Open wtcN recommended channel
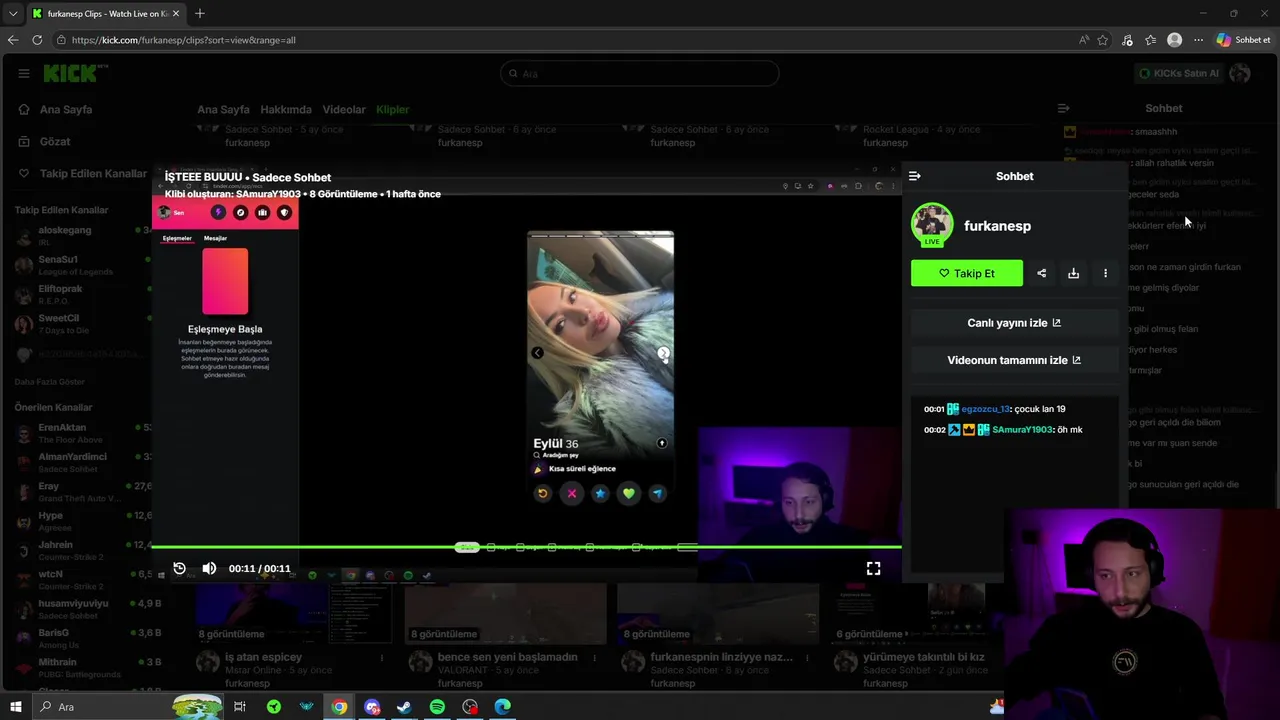 [x=80, y=580]
